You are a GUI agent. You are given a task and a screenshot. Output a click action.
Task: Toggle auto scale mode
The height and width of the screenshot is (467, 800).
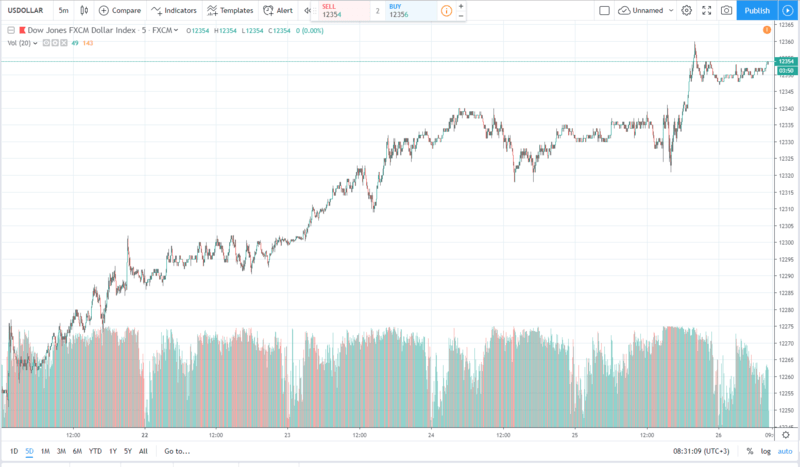[x=785, y=451]
